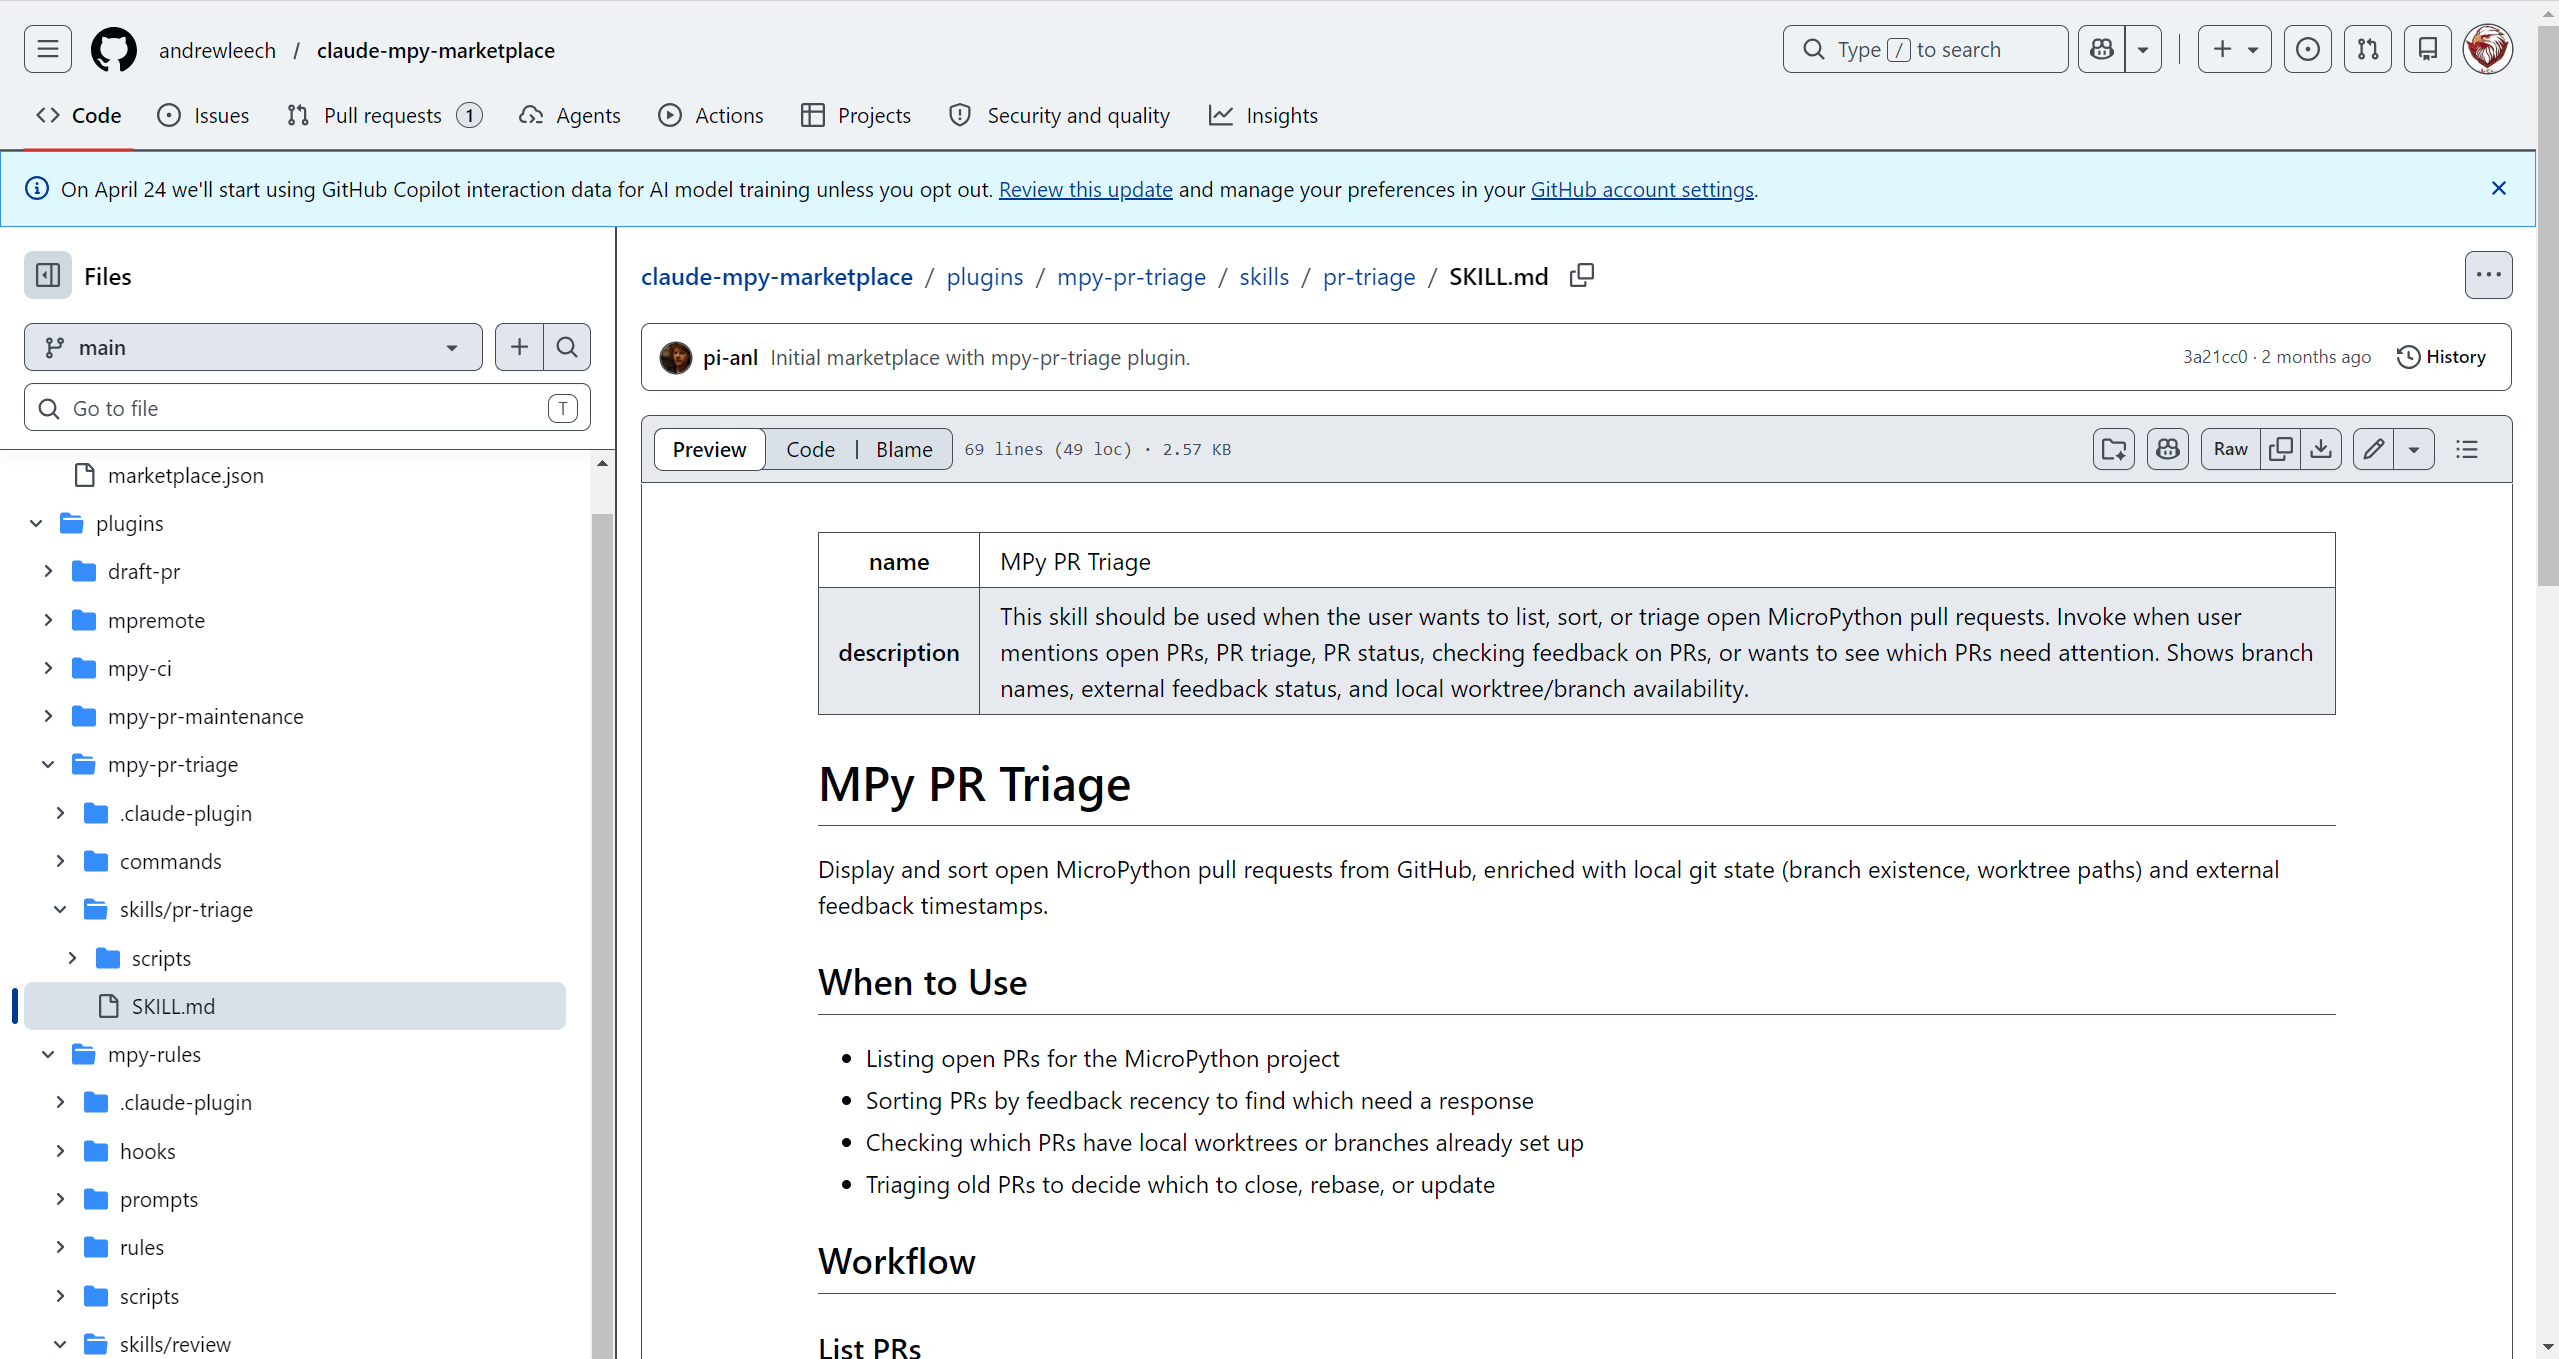Open the plugins breadcrumb link

(985, 276)
